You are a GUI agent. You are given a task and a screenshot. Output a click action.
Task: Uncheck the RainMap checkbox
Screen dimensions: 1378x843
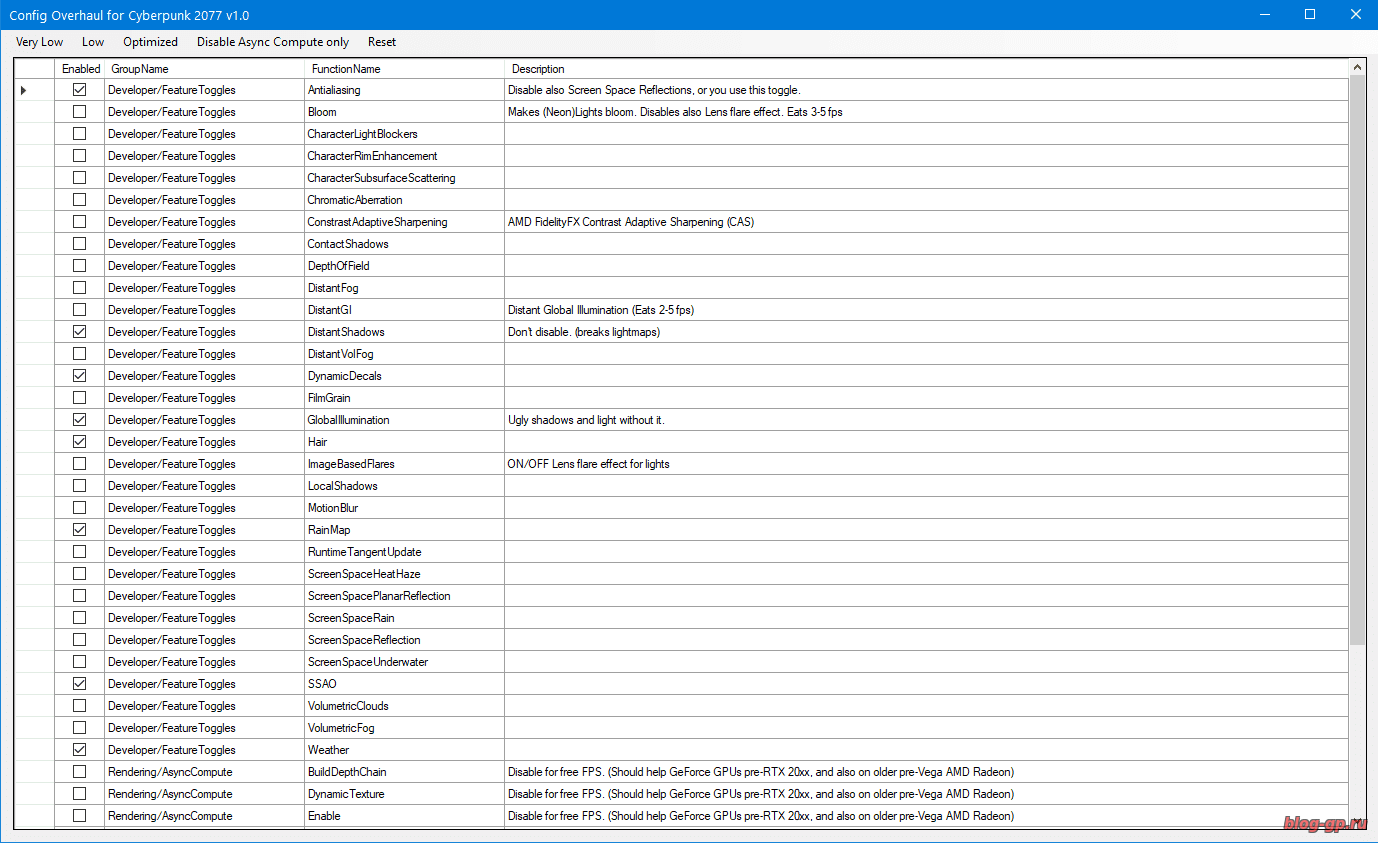click(80, 530)
